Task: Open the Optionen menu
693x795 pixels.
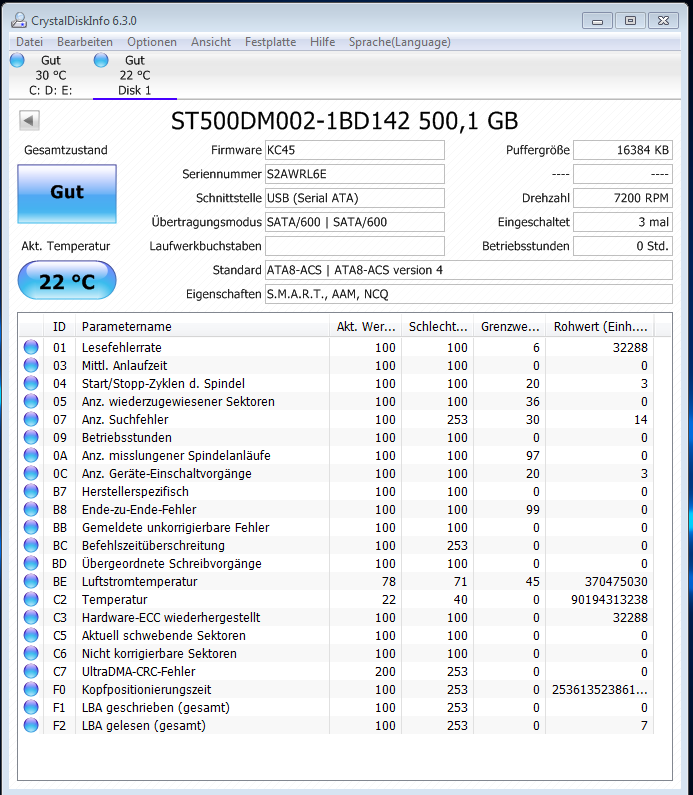Action: click(152, 42)
